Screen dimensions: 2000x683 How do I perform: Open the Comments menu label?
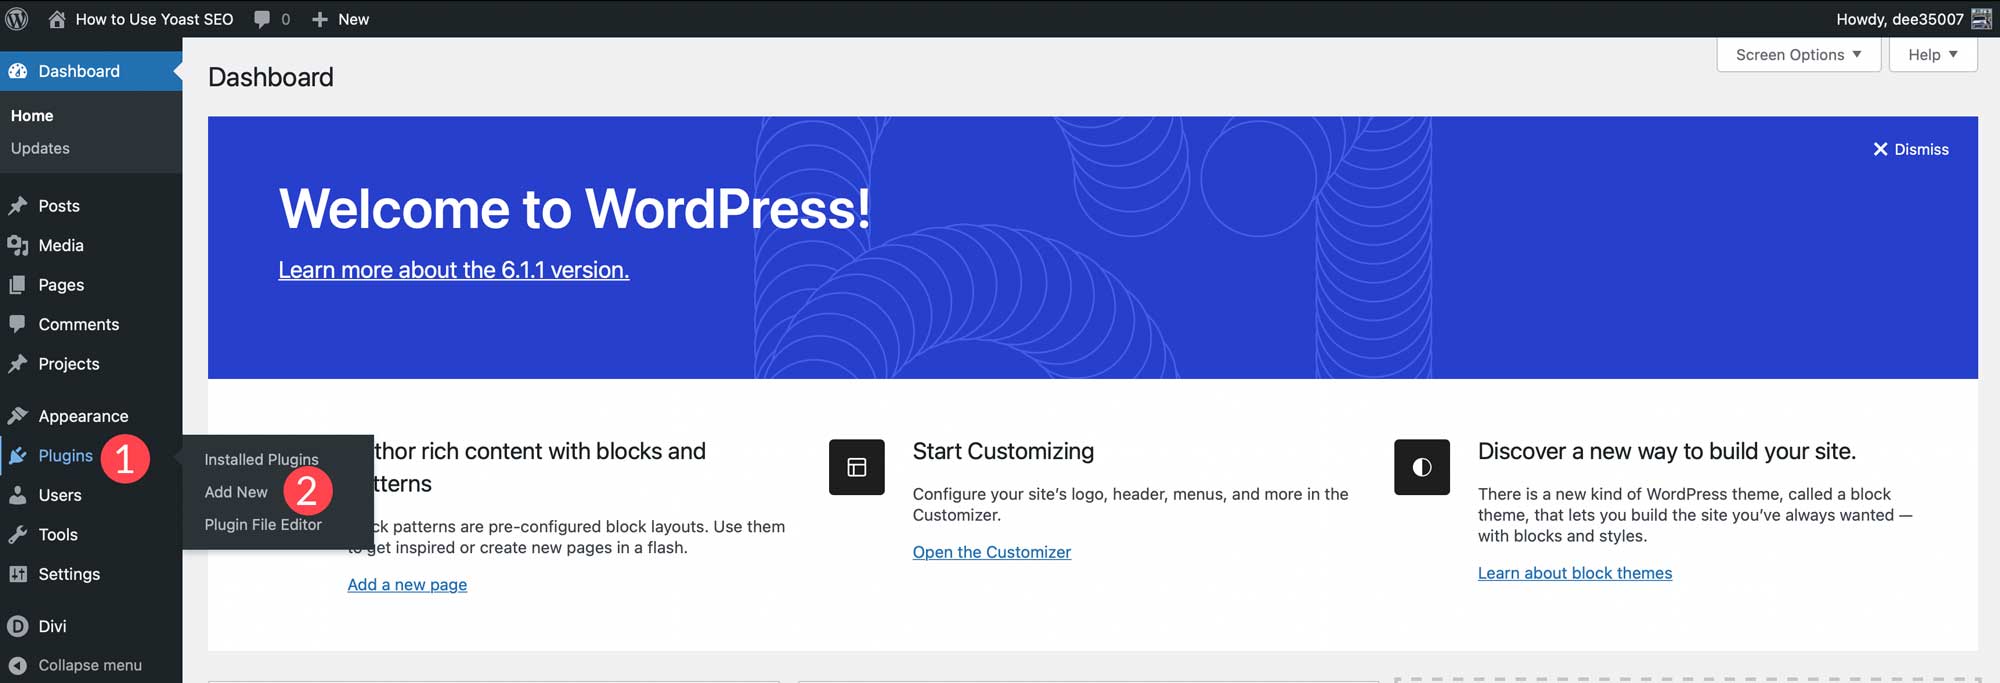pyautogui.click(x=79, y=324)
